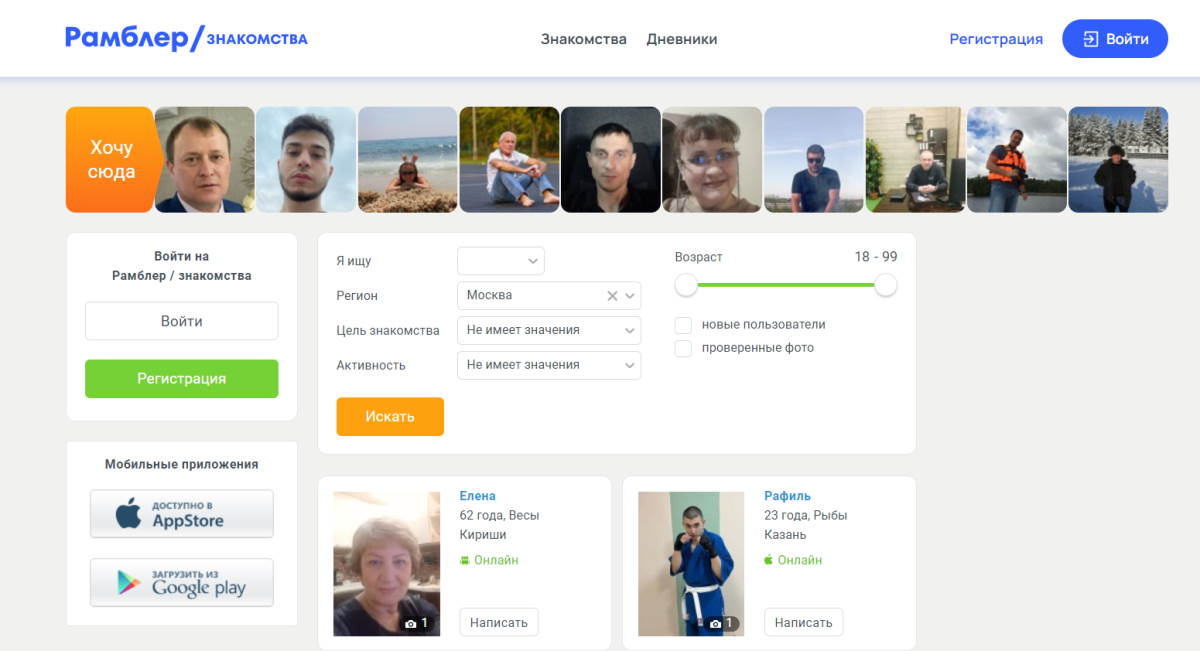The image size is (1200, 651).
Task: Open the Регистрация link in the header
Action: (996, 39)
